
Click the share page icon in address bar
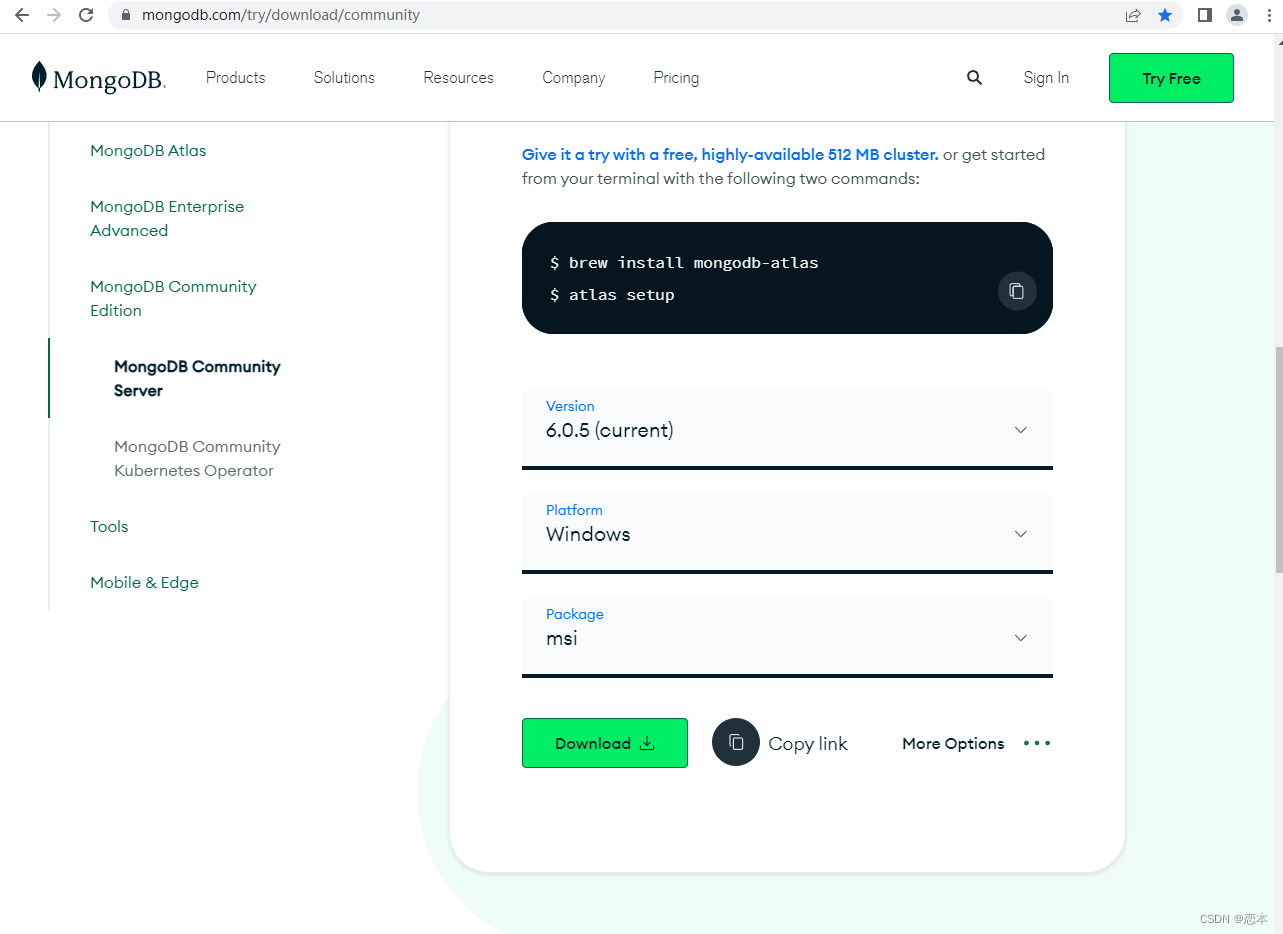pyautogui.click(x=1133, y=15)
